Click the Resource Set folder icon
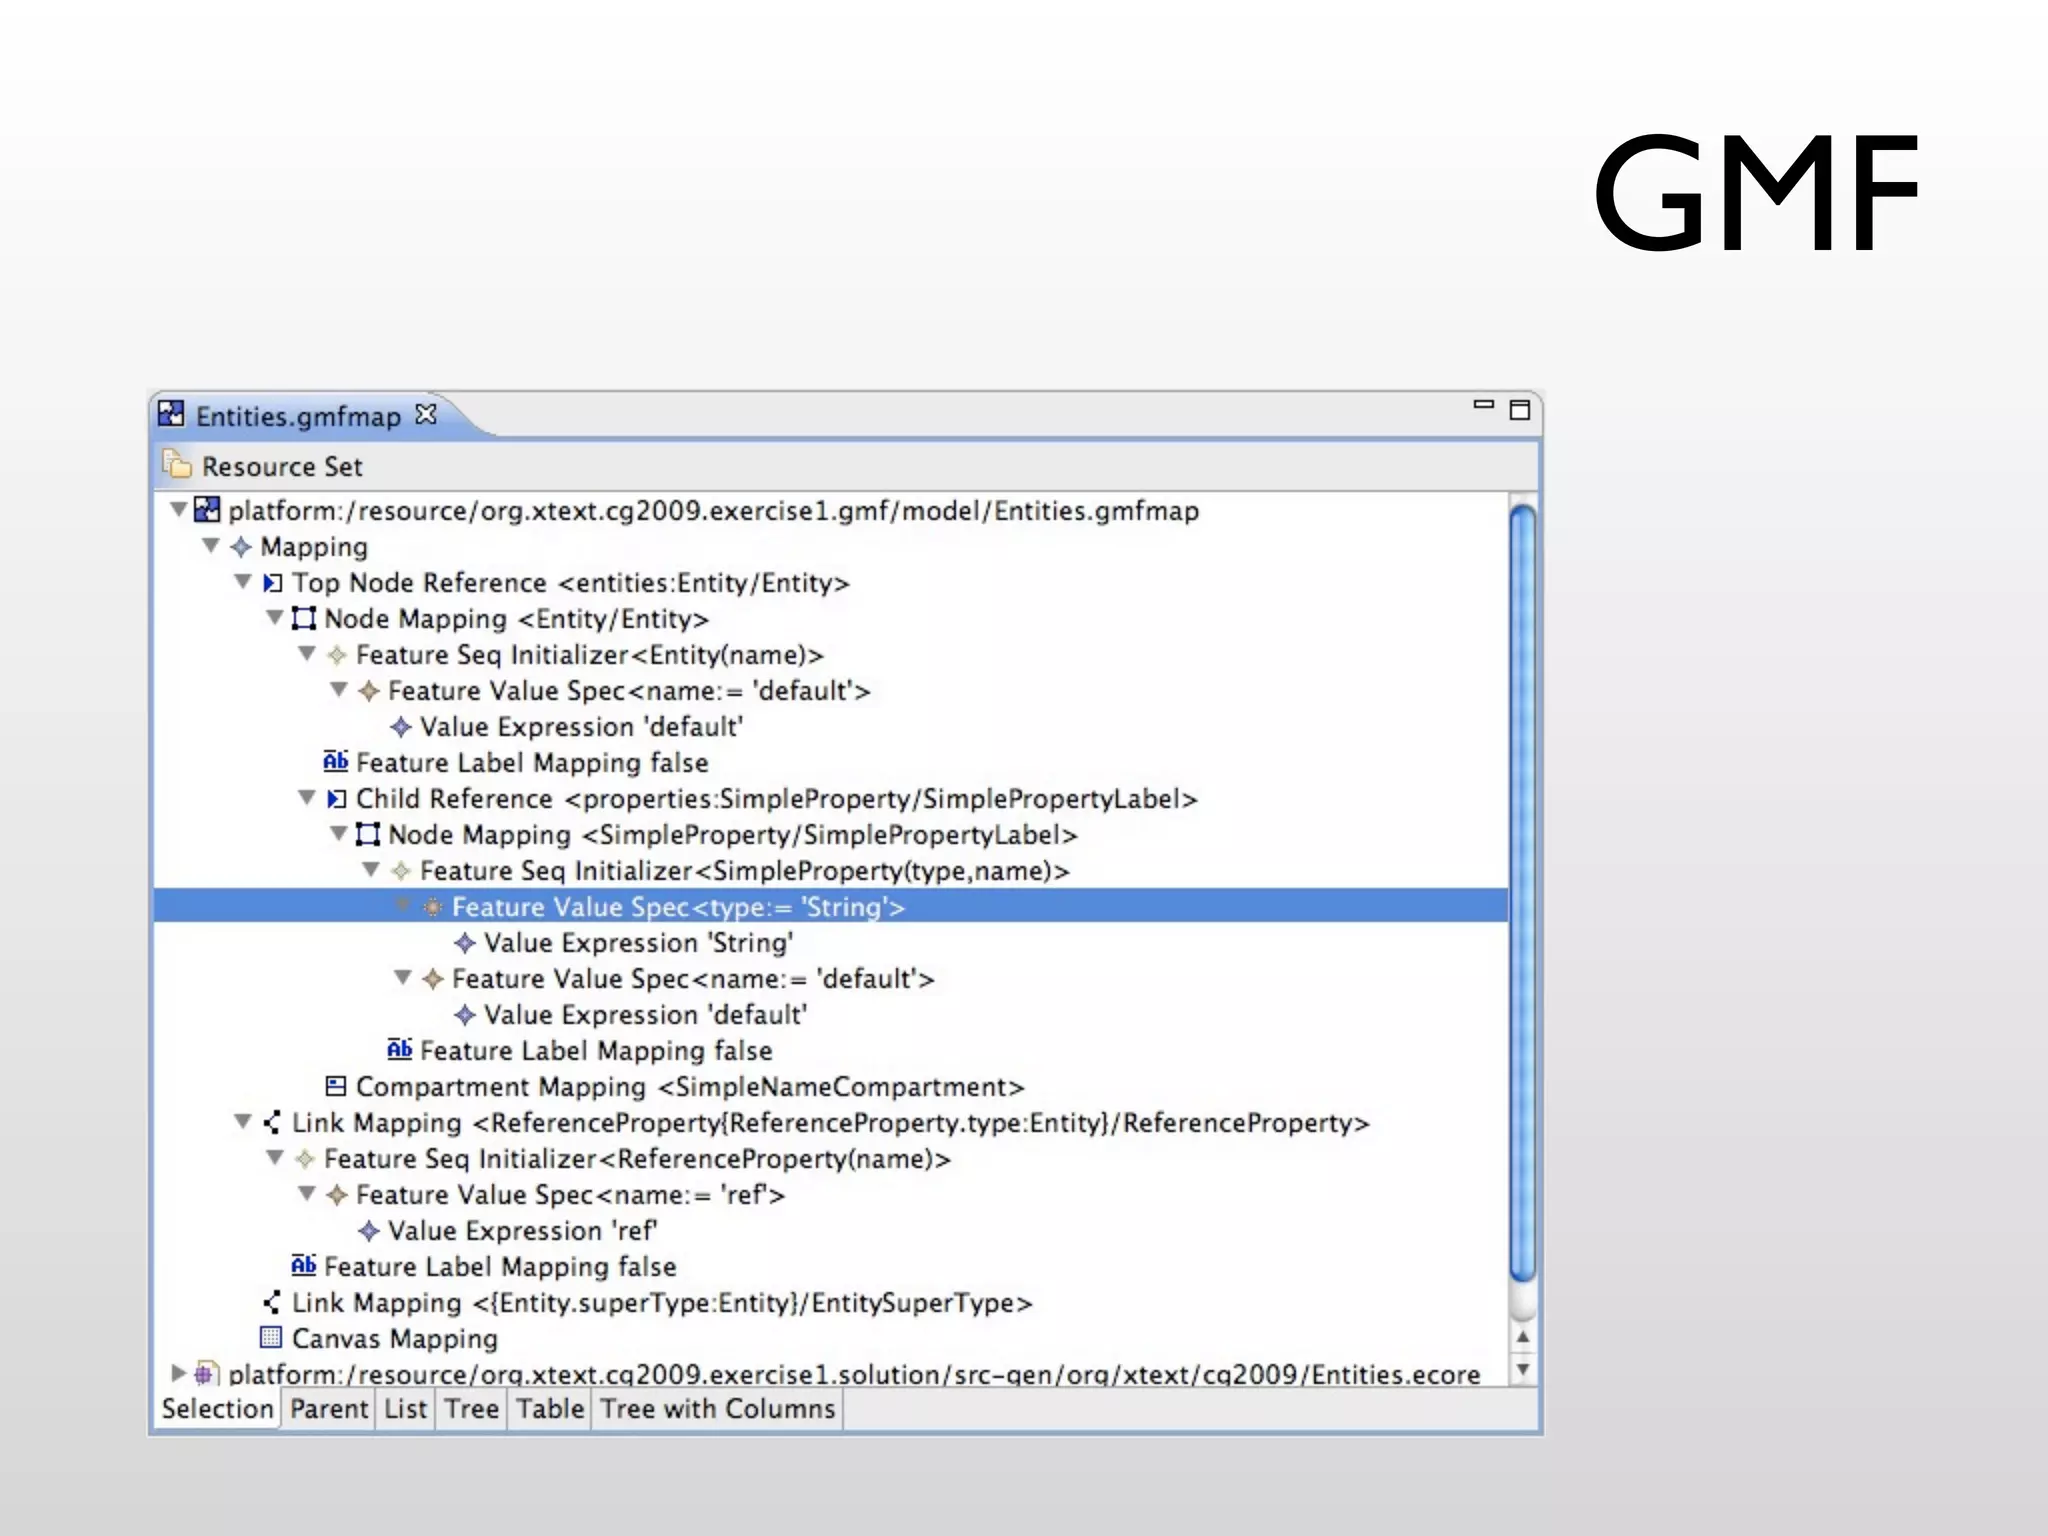Image resolution: width=2048 pixels, height=1536 pixels. click(x=177, y=465)
